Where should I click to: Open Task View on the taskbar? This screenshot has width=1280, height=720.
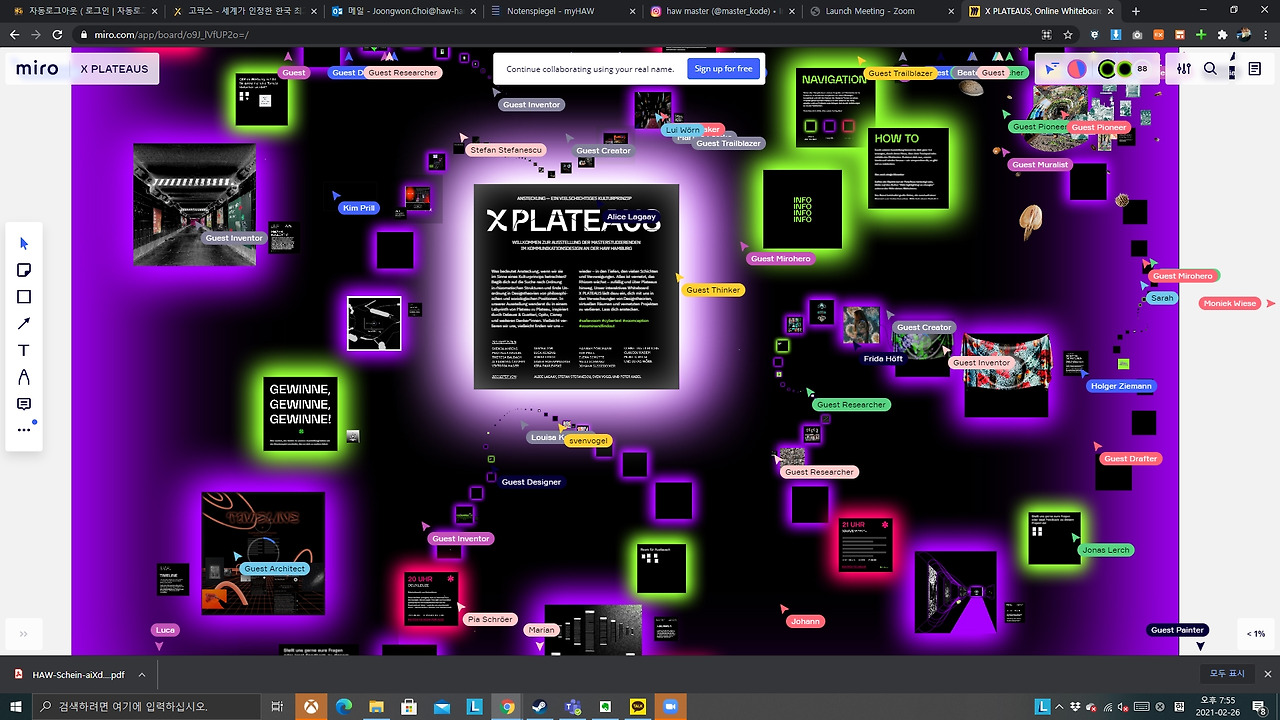click(278, 706)
